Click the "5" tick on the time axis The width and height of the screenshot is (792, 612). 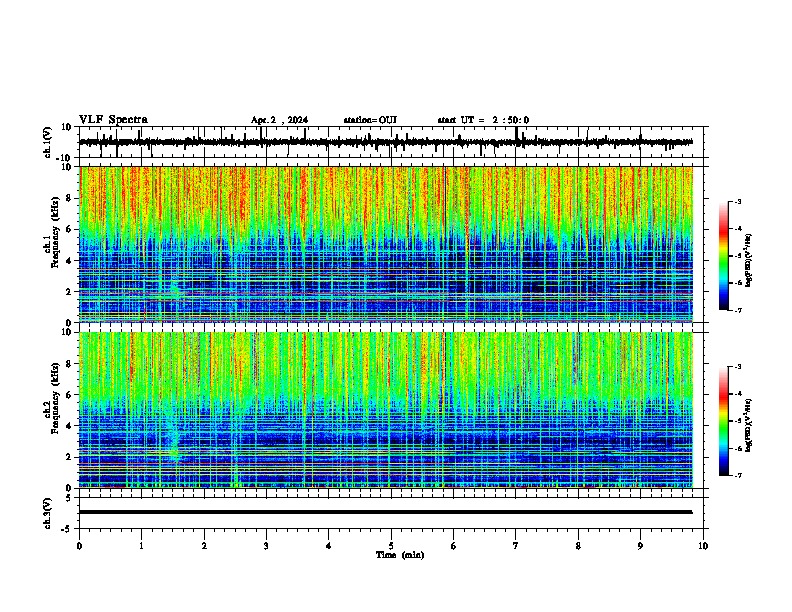[391, 546]
